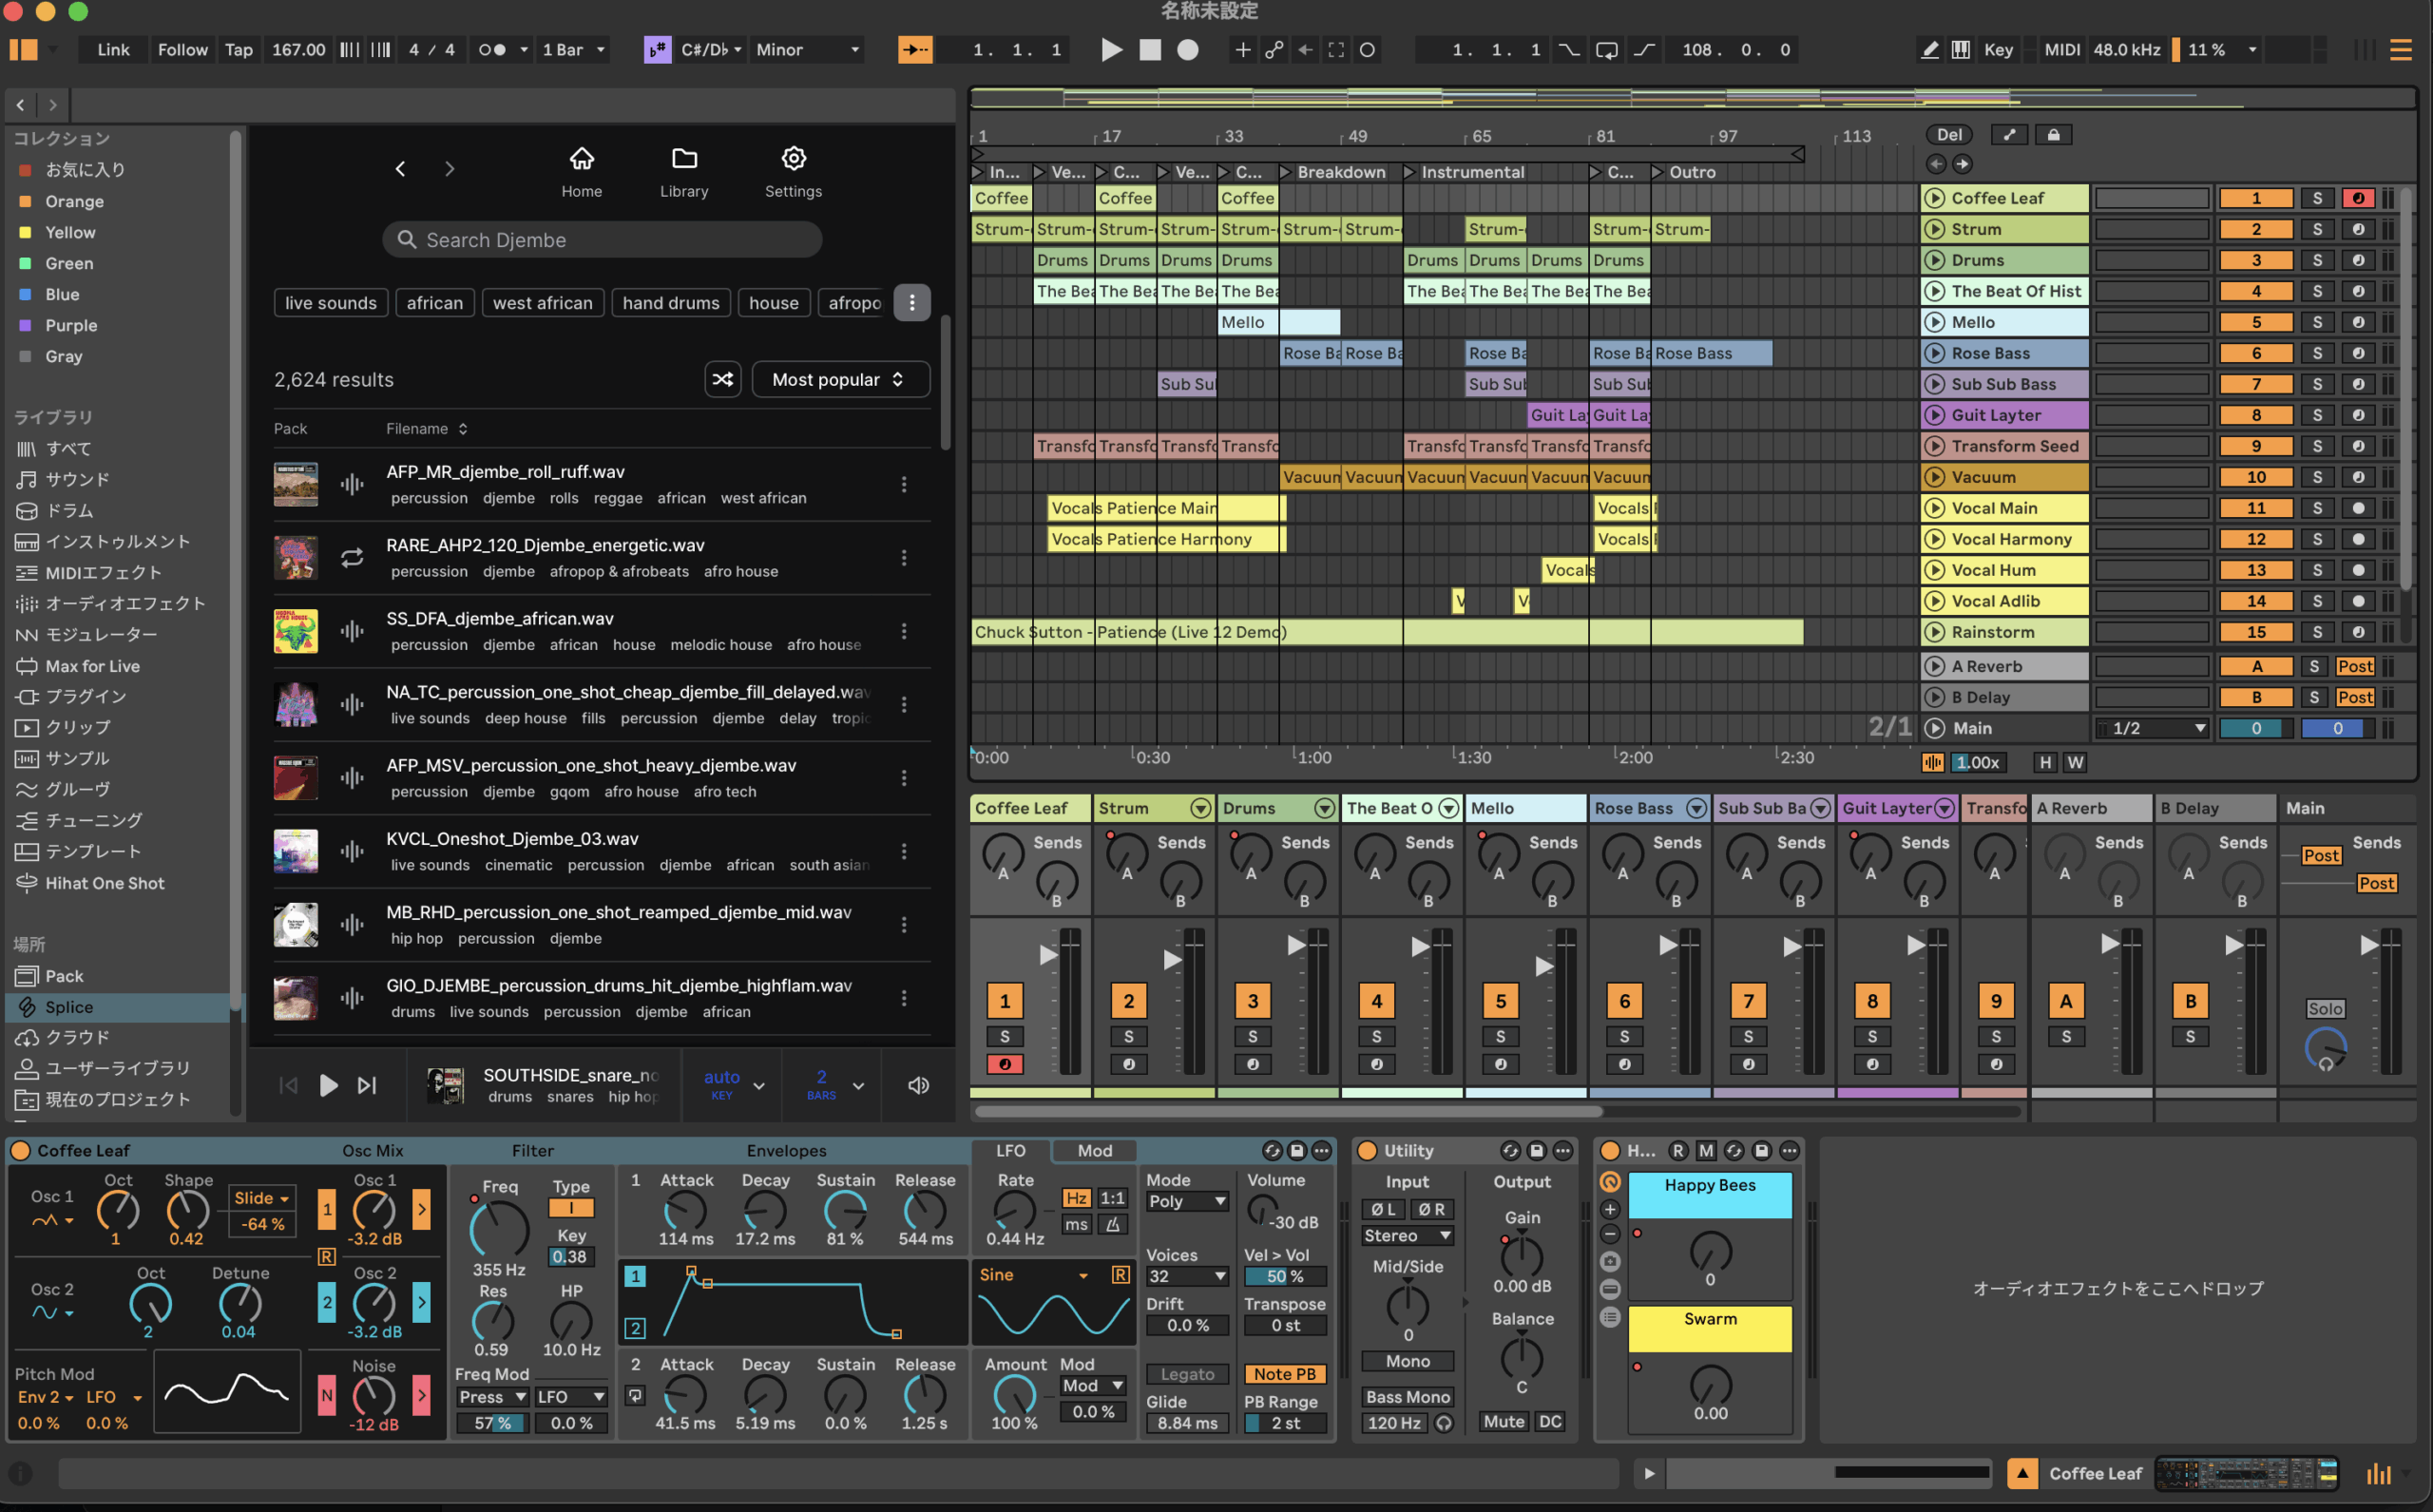The height and width of the screenshot is (1512, 2433).
Task: Select the Splice place in browser
Action: tap(69, 1007)
